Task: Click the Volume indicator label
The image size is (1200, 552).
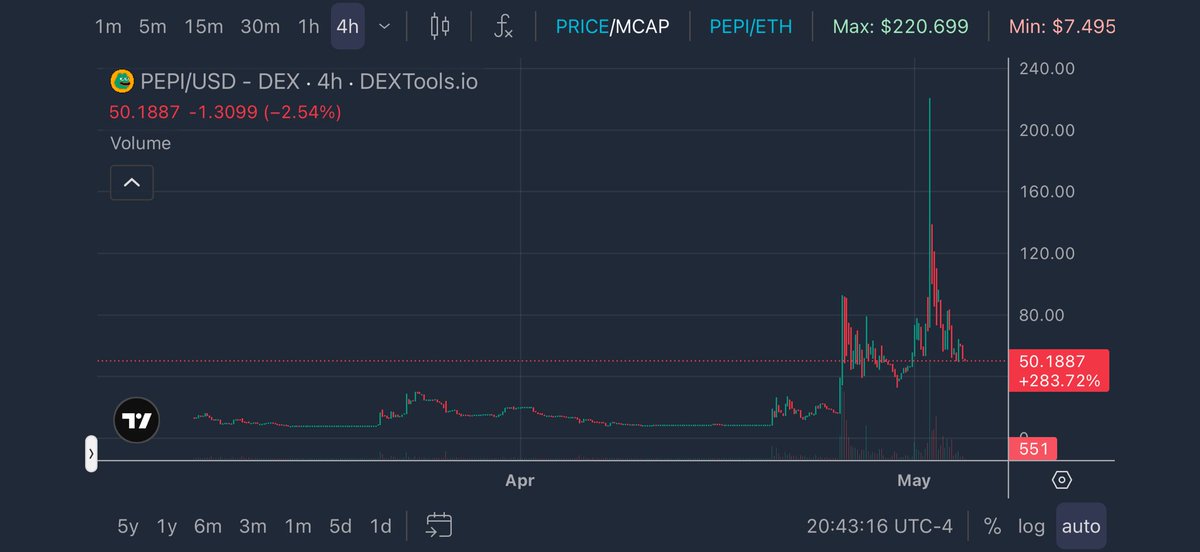Action: pyautogui.click(x=140, y=143)
